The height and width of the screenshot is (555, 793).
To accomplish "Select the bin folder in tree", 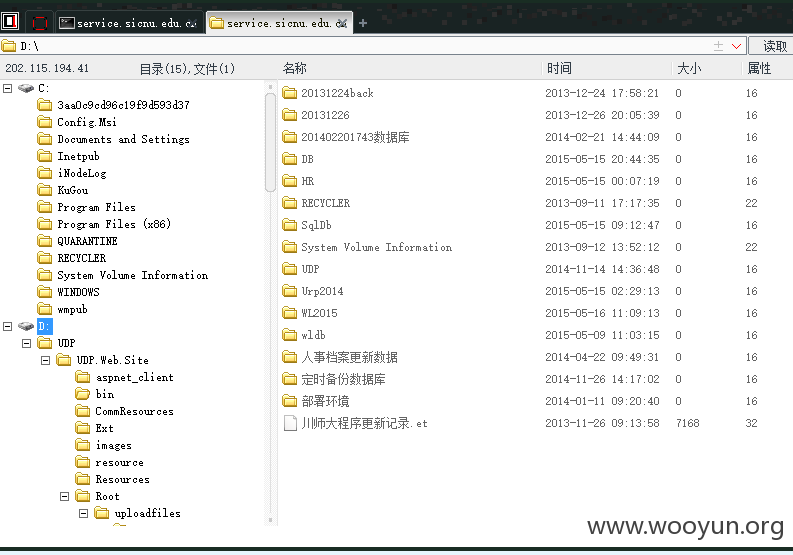I will [95, 394].
